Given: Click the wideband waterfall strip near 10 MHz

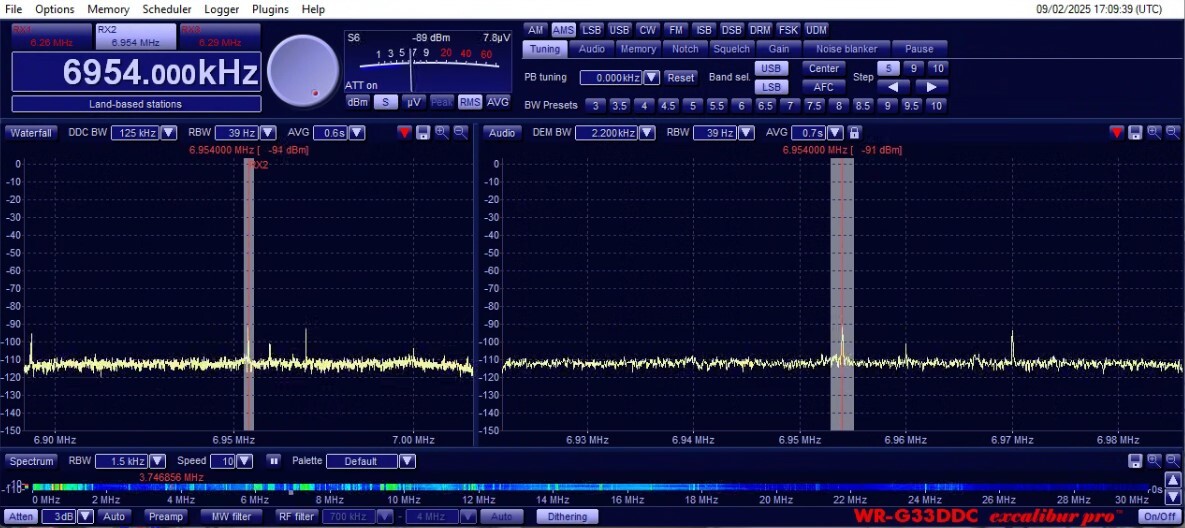Looking at the screenshot, I should point(404,487).
